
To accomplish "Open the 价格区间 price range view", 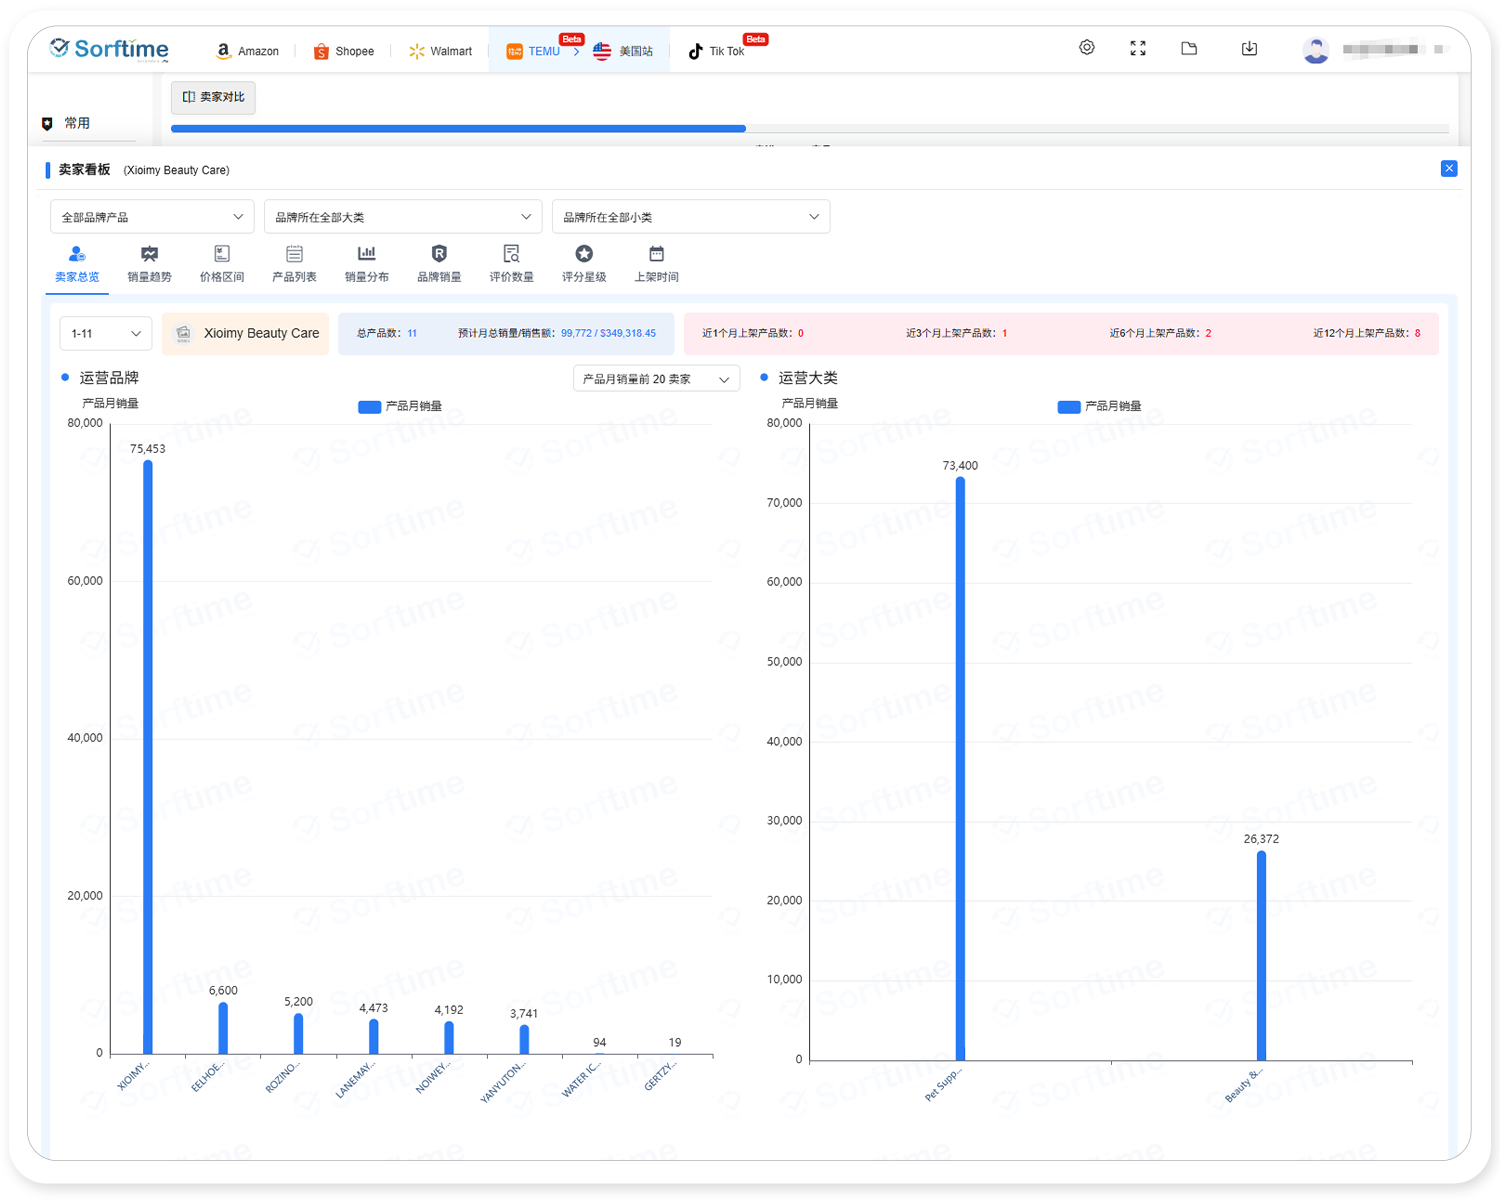I will pos(222,264).
